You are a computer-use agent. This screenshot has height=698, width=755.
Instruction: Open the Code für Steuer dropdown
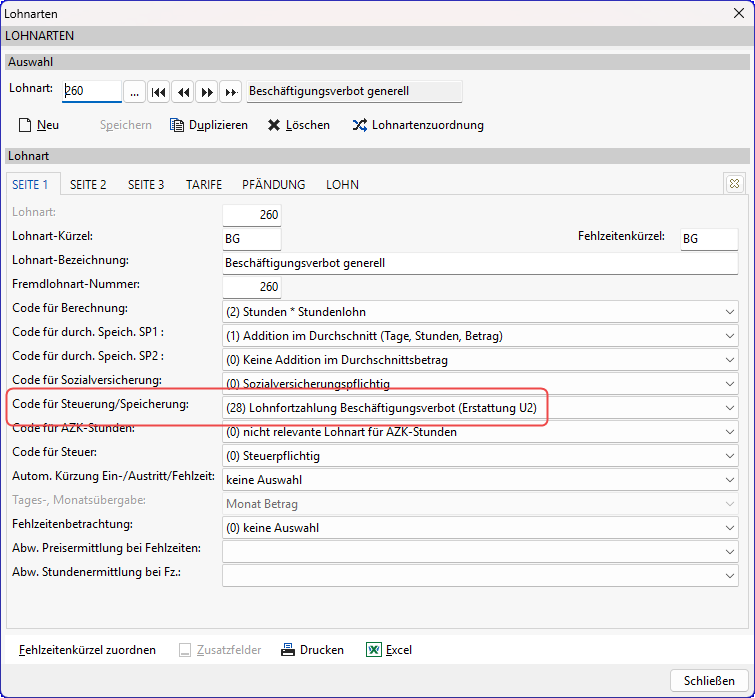(729, 456)
